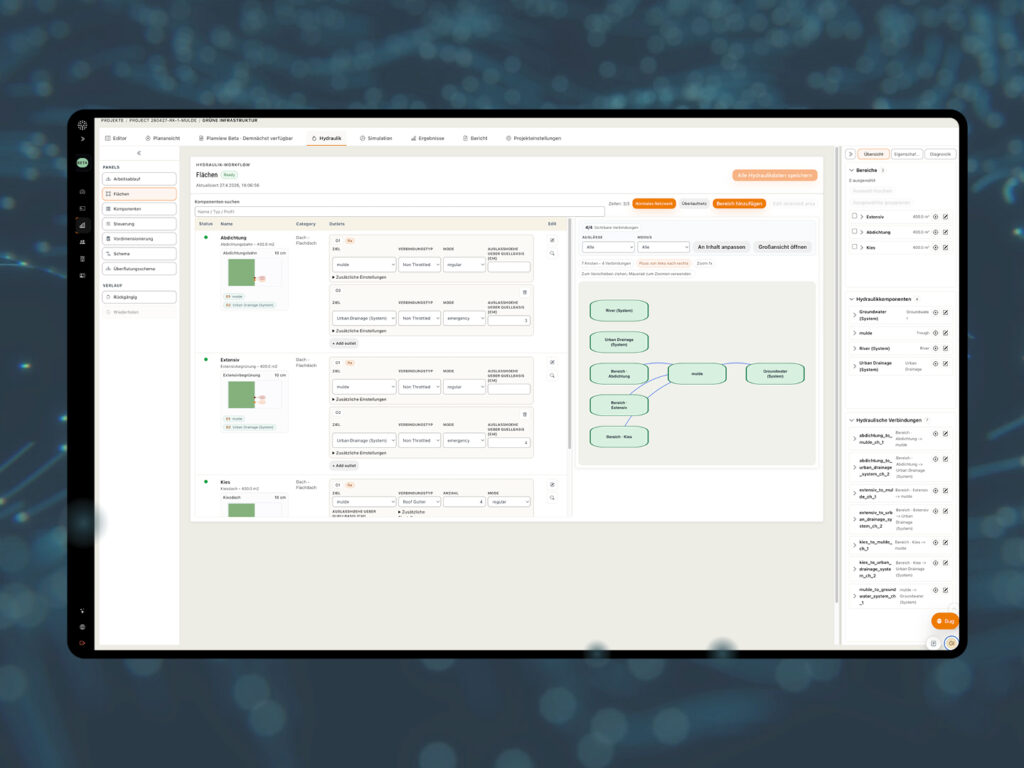Click the Komponenten suchen search field
Image resolution: width=1024 pixels, height=768 pixels.
point(400,212)
